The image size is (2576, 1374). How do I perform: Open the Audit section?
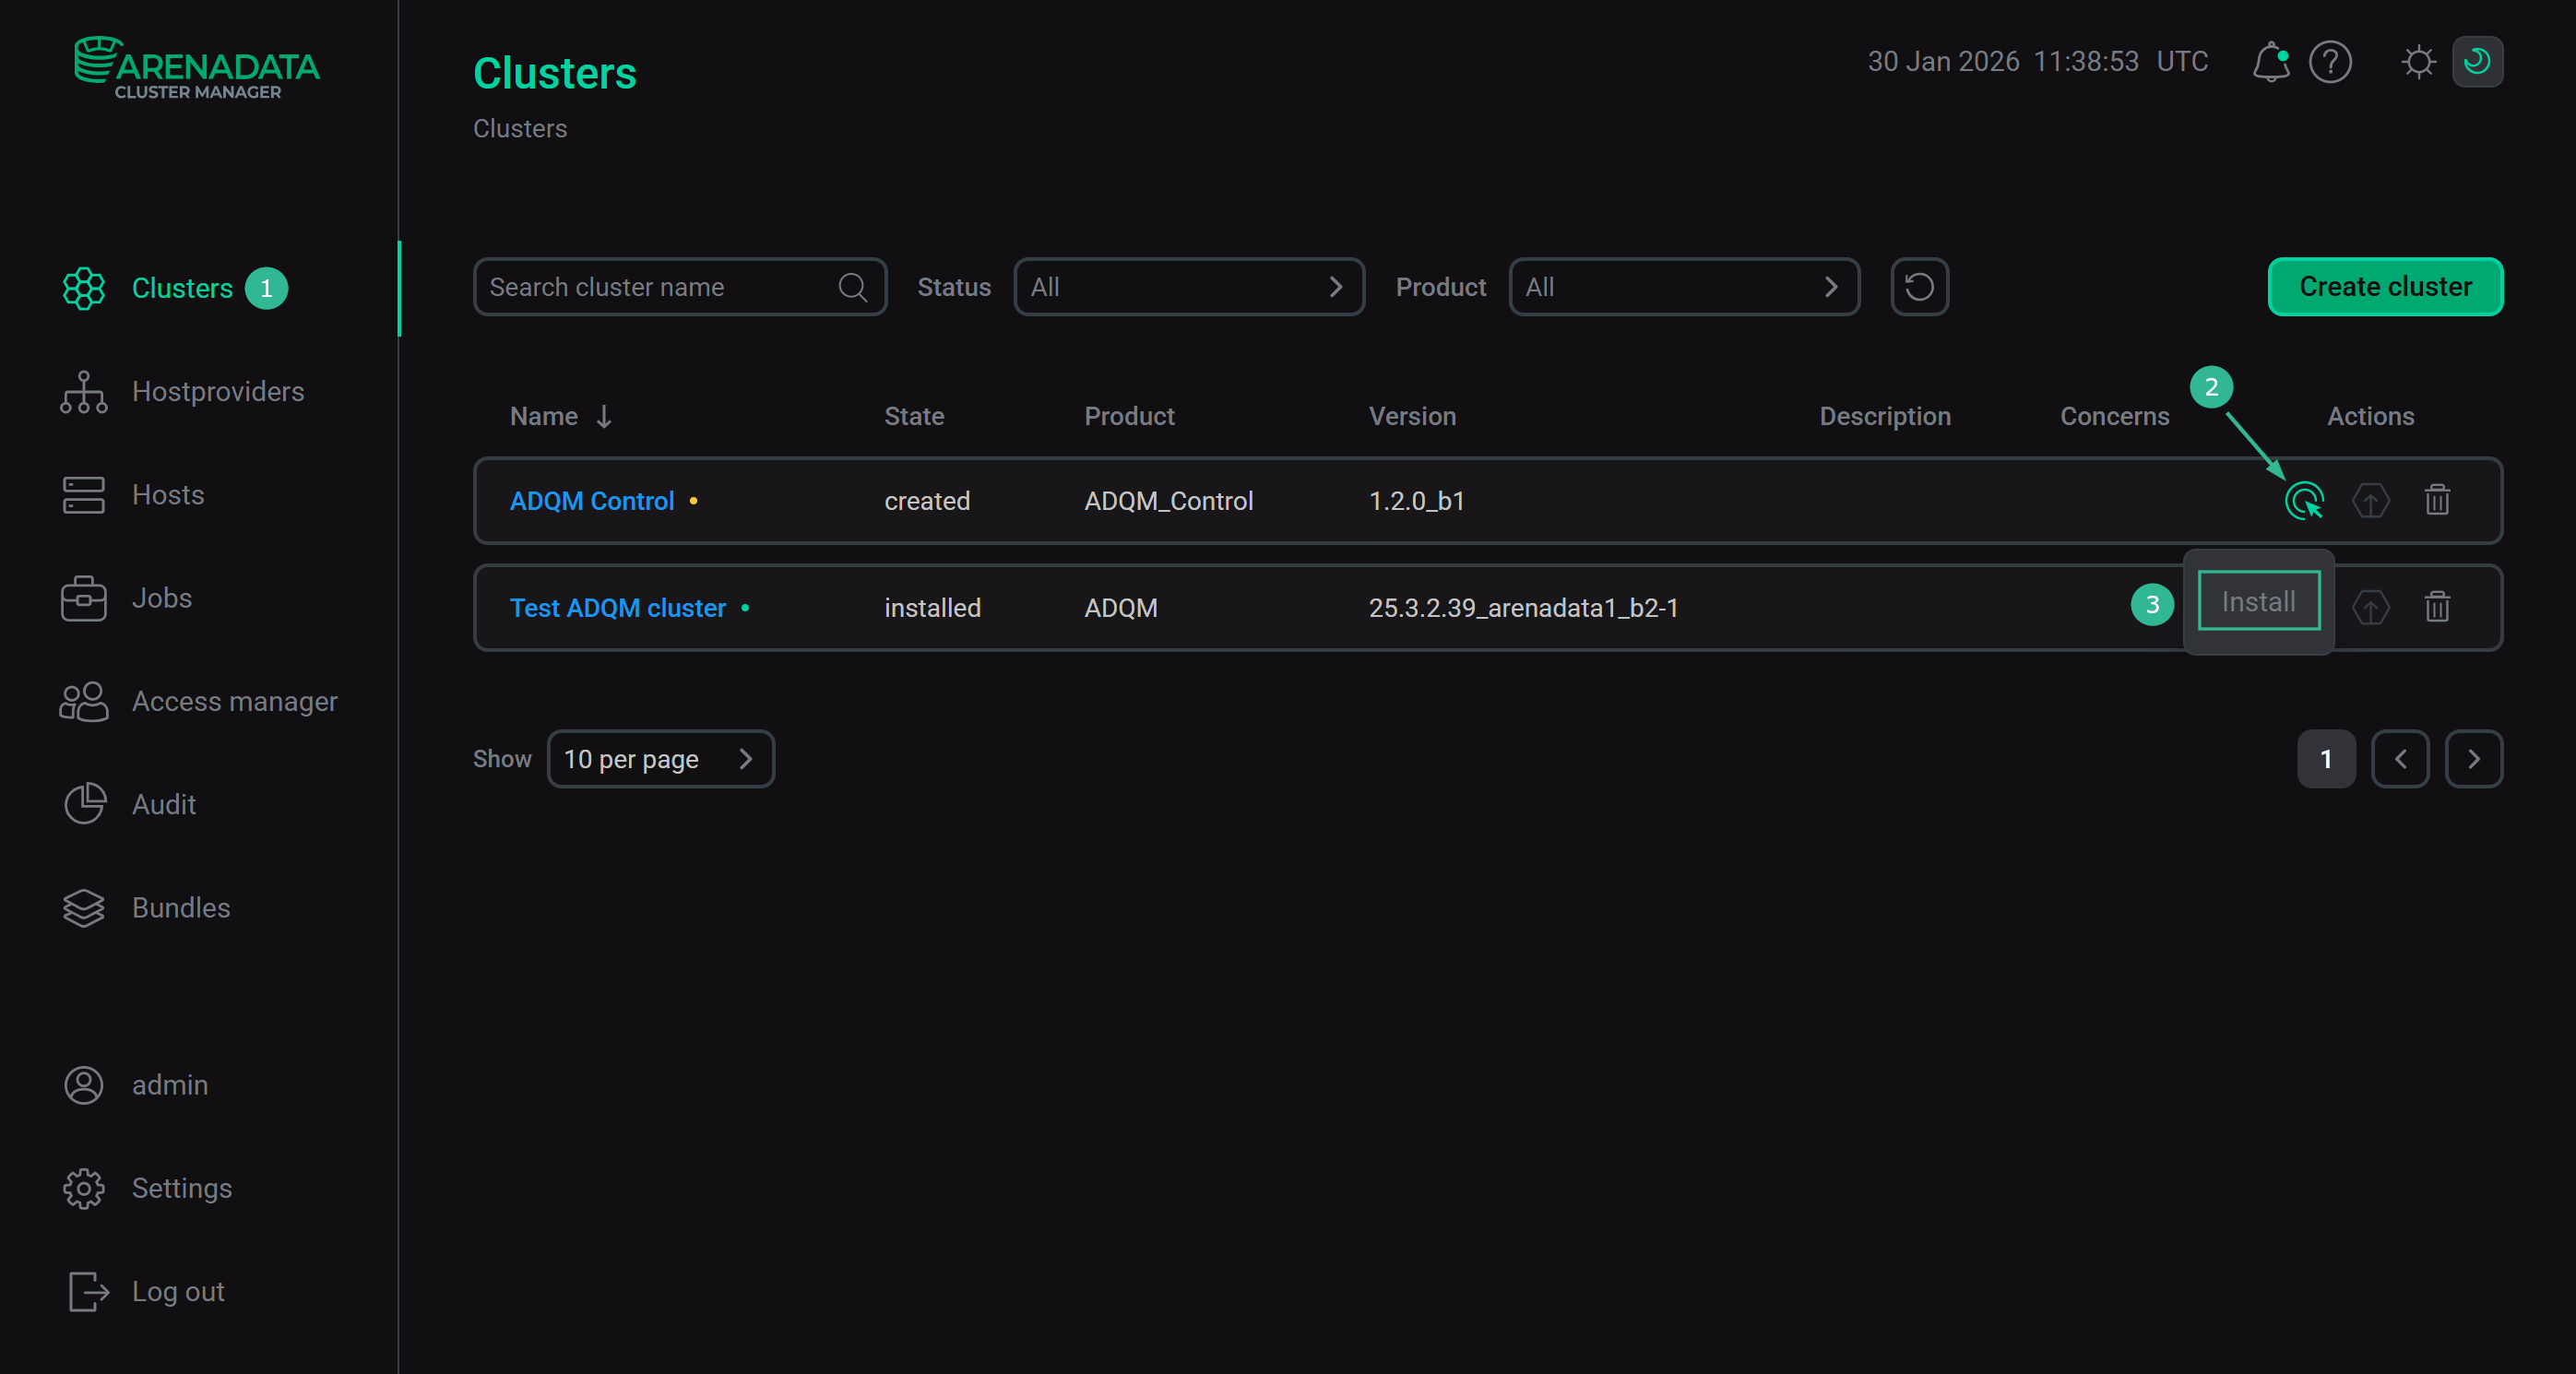point(163,804)
